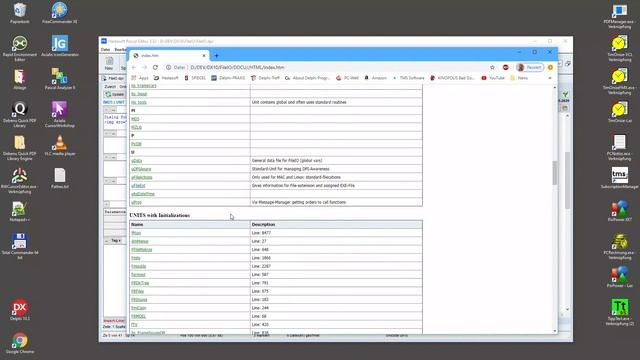The height and width of the screenshot is (360, 640).
Task: Open the PixPower - Laz desktop shortcut
Action: tap(620, 277)
